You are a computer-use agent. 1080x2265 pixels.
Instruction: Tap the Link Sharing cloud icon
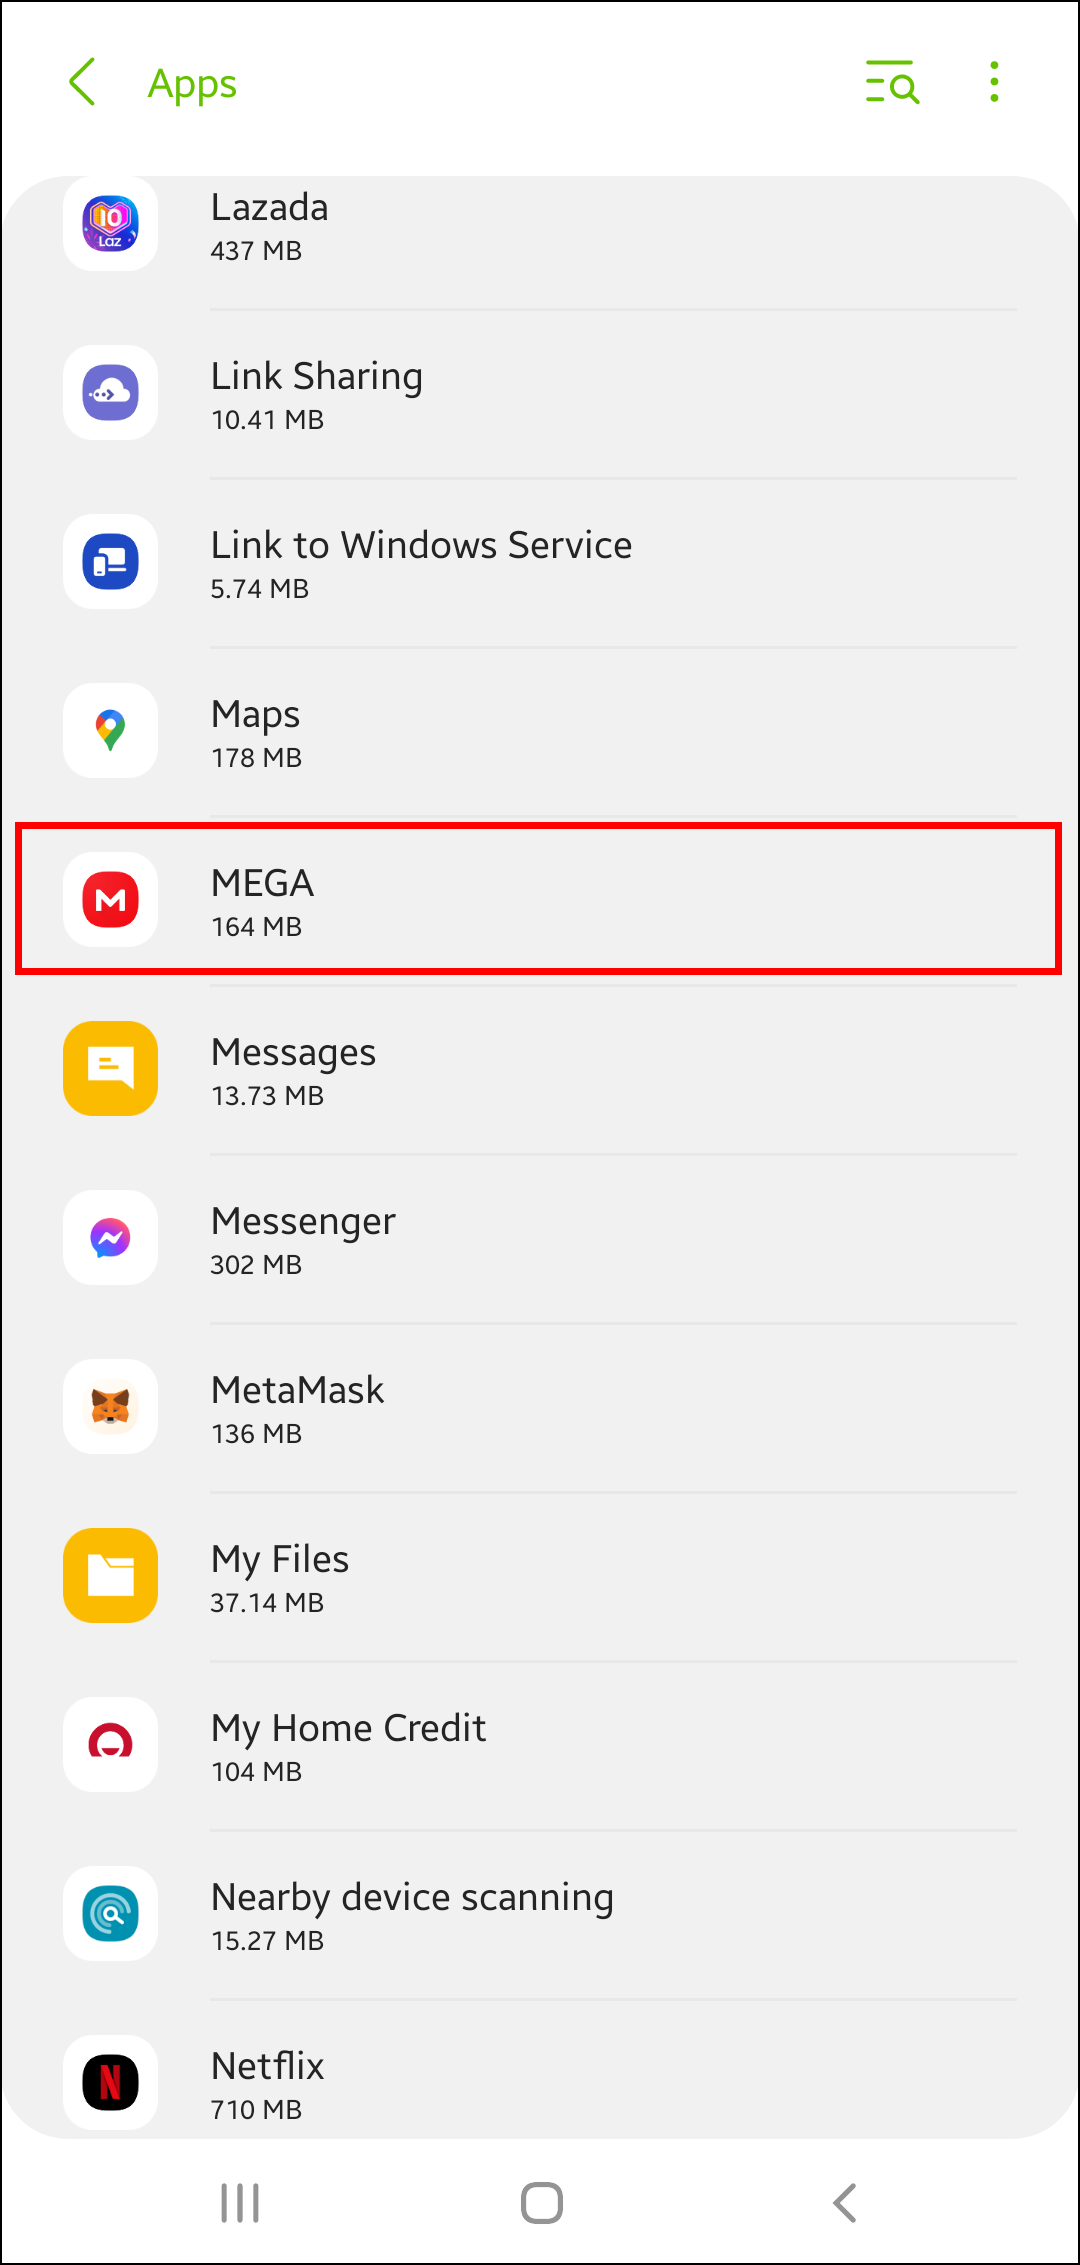pos(111,393)
